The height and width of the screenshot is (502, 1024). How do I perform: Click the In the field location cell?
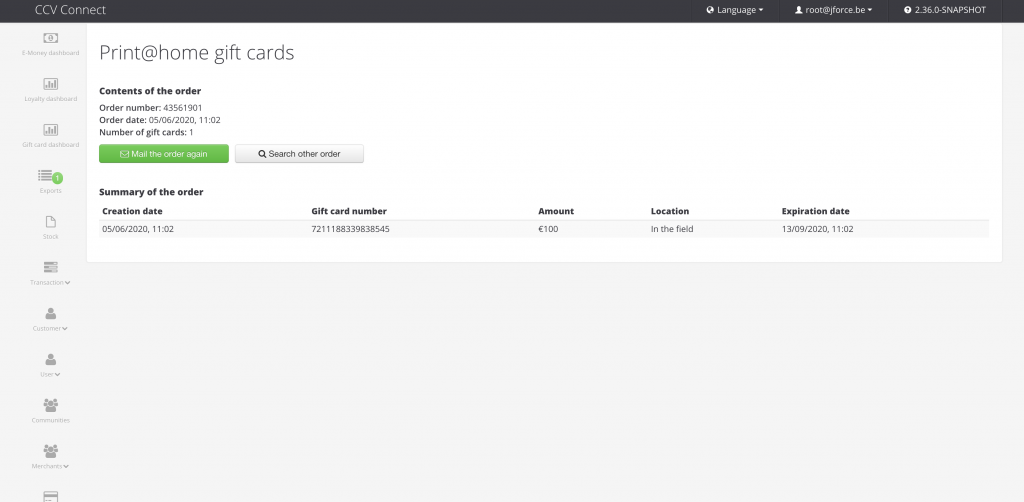[672, 229]
